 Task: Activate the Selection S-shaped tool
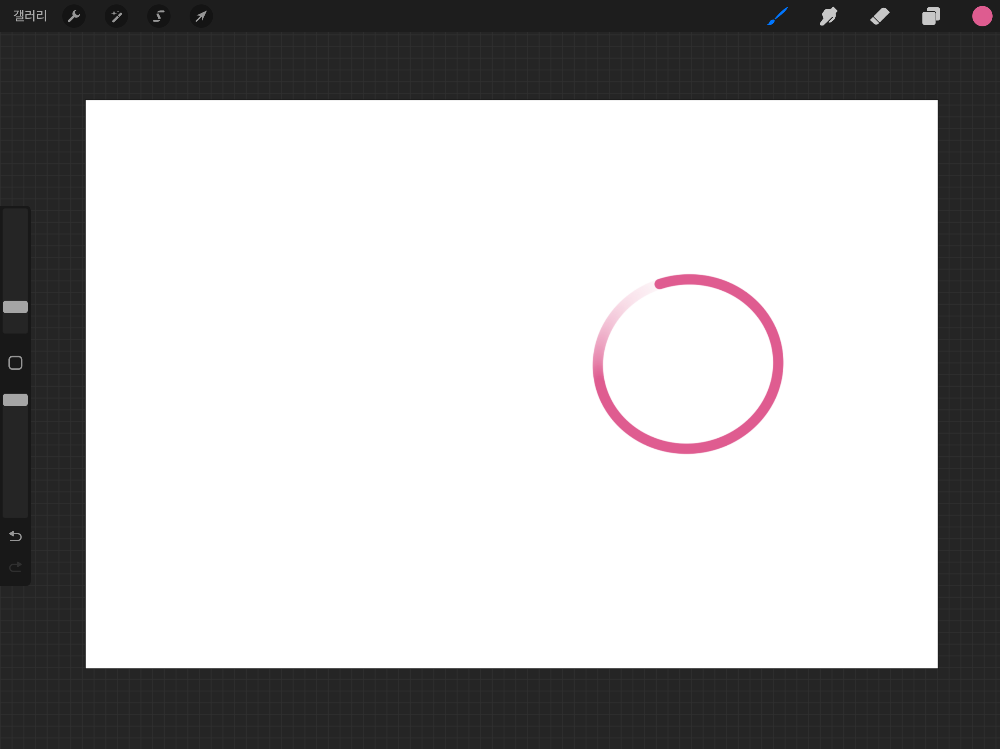159,16
